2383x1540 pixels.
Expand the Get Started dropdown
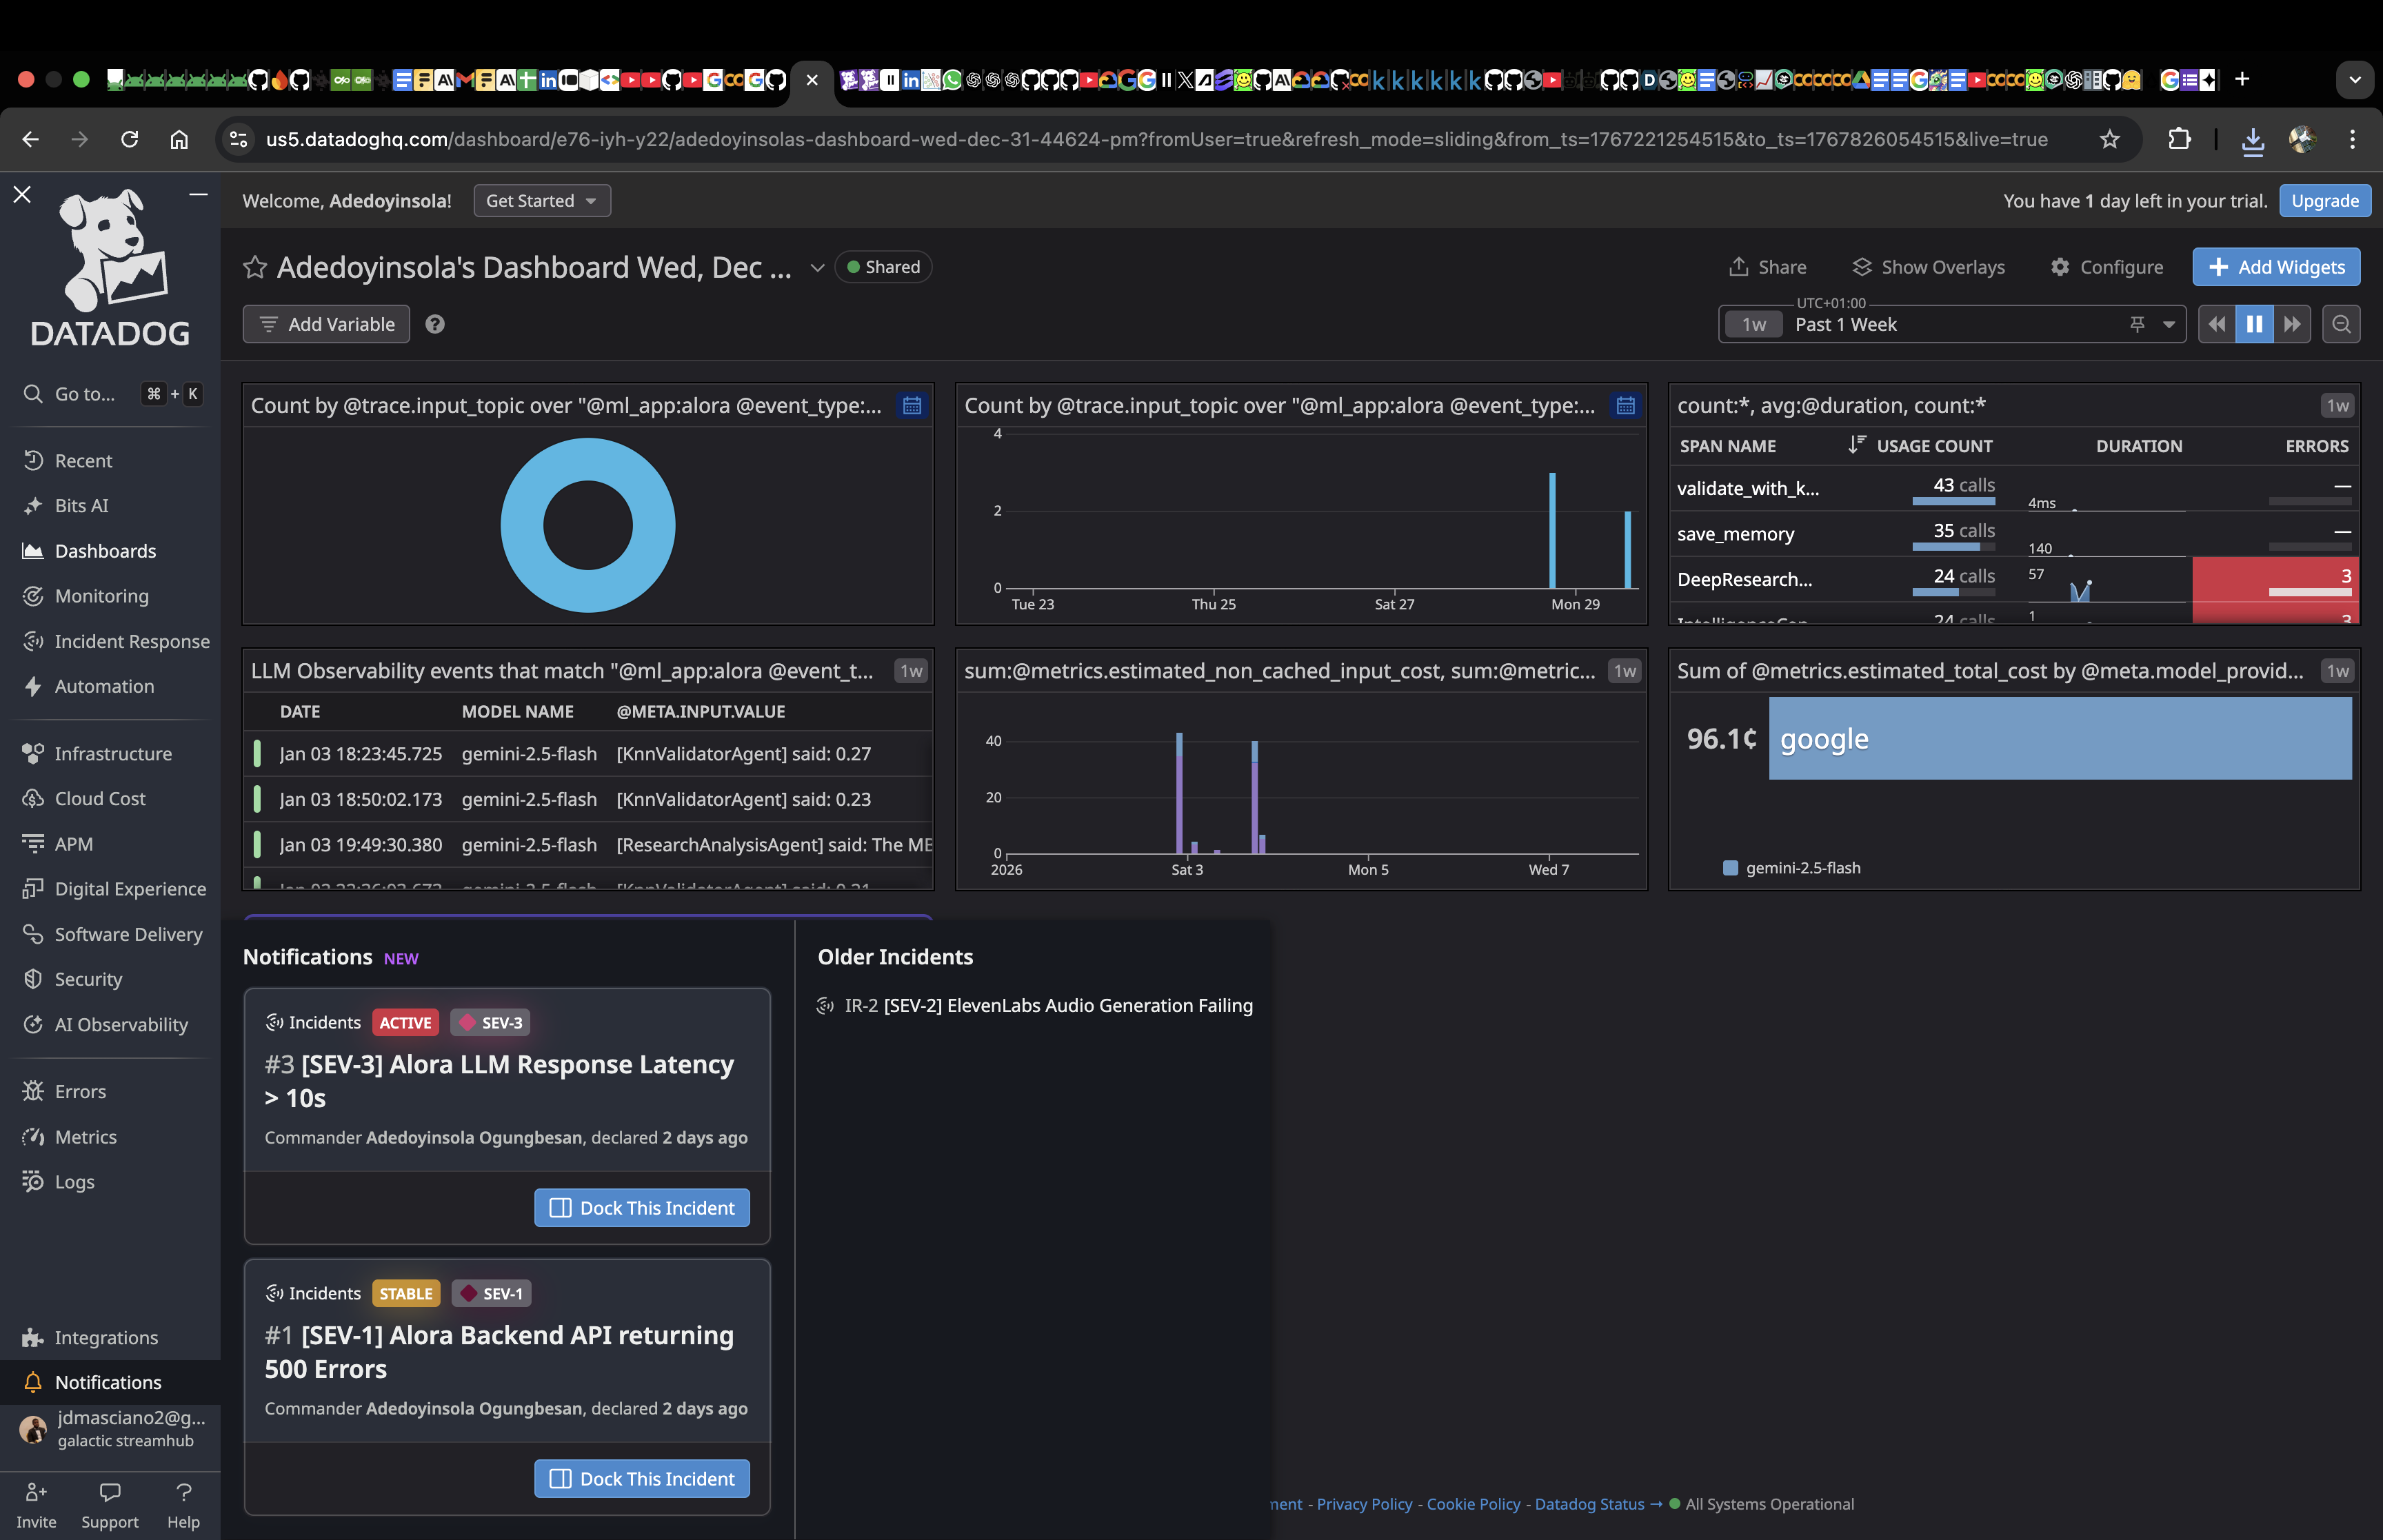(541, 201)
